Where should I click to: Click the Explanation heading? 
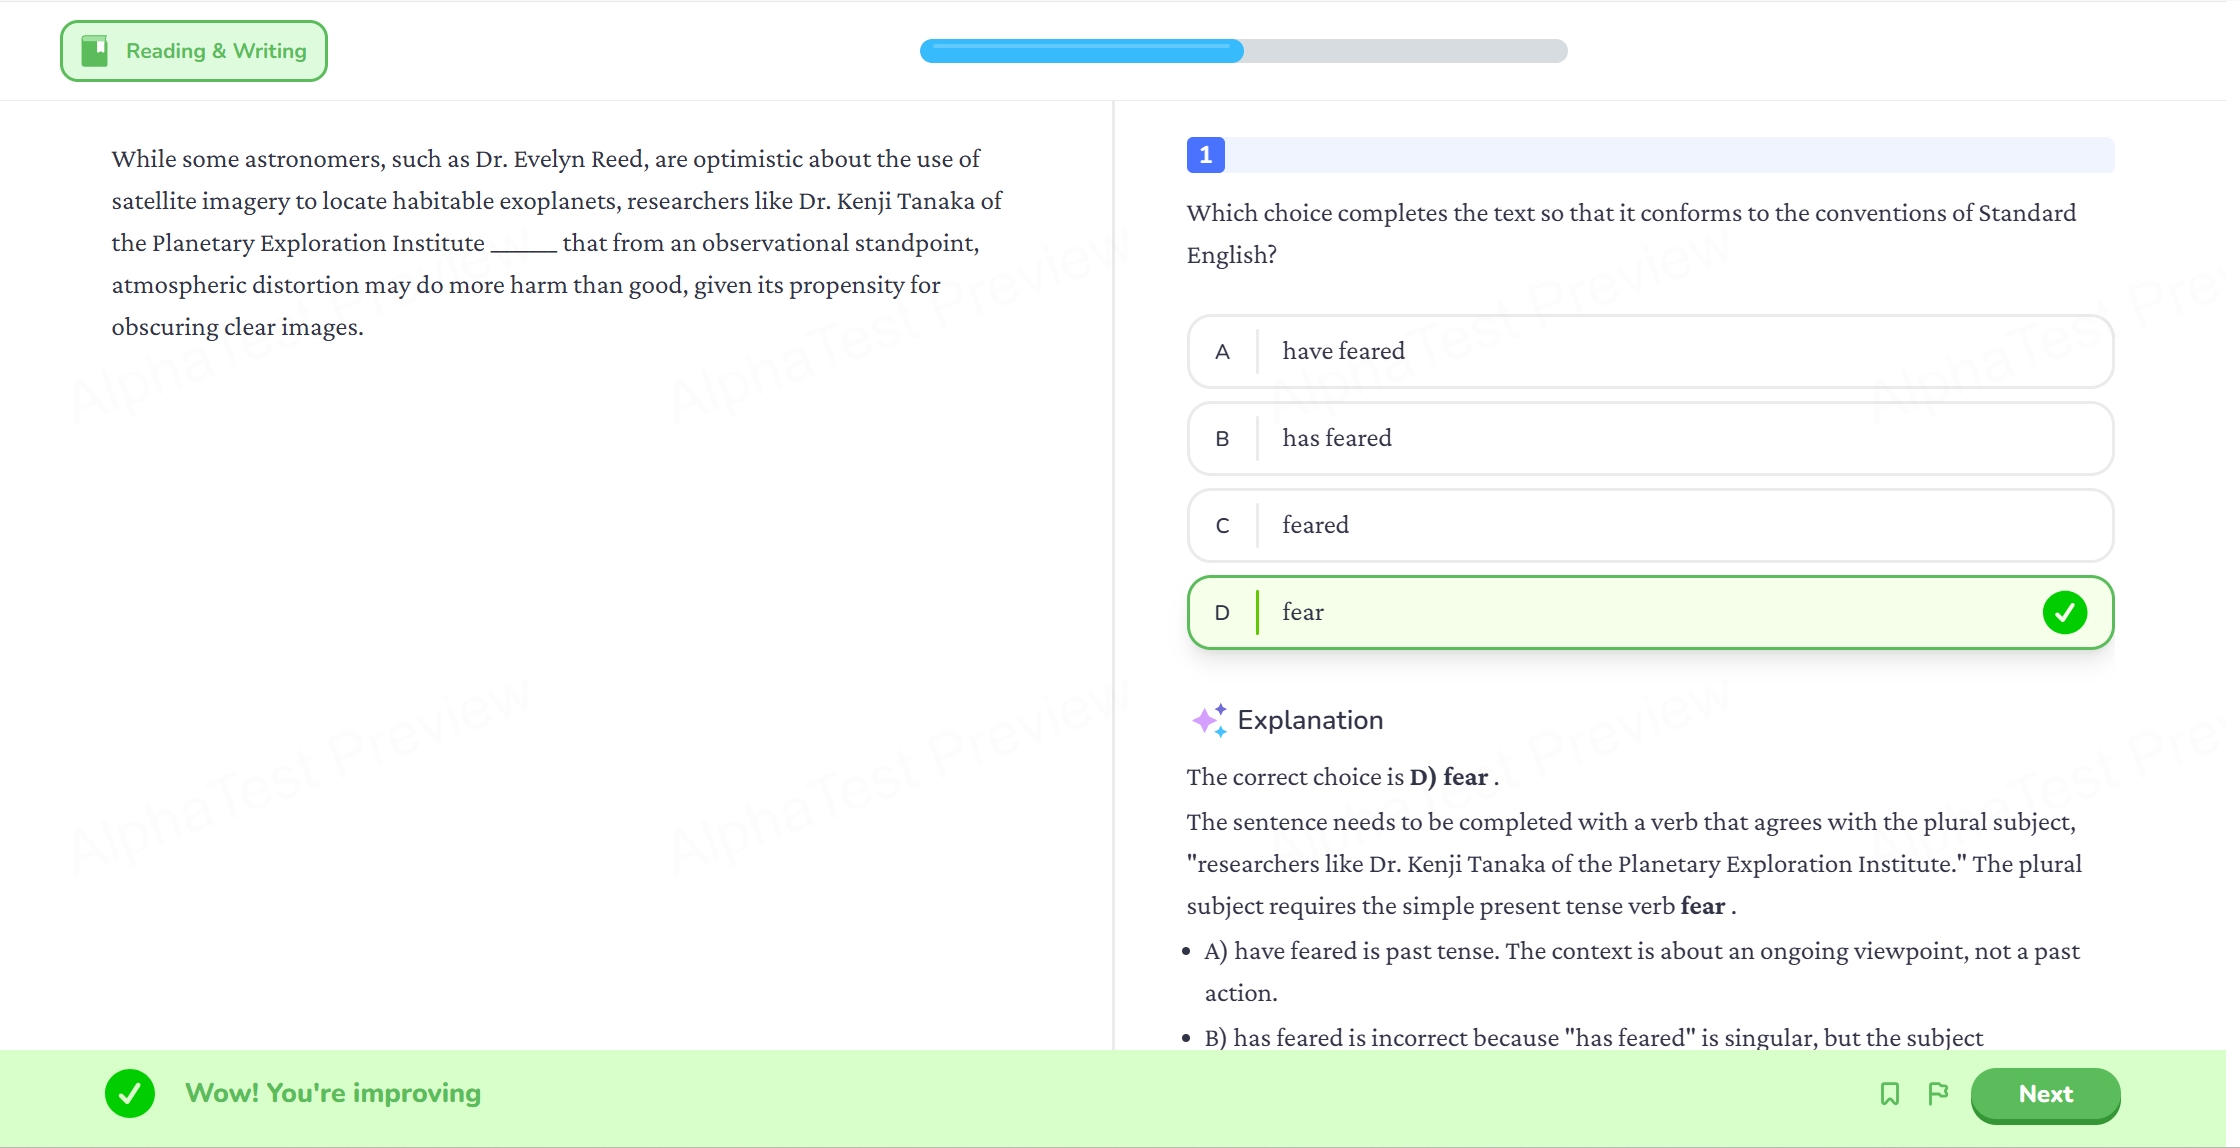click(1310, 720)
